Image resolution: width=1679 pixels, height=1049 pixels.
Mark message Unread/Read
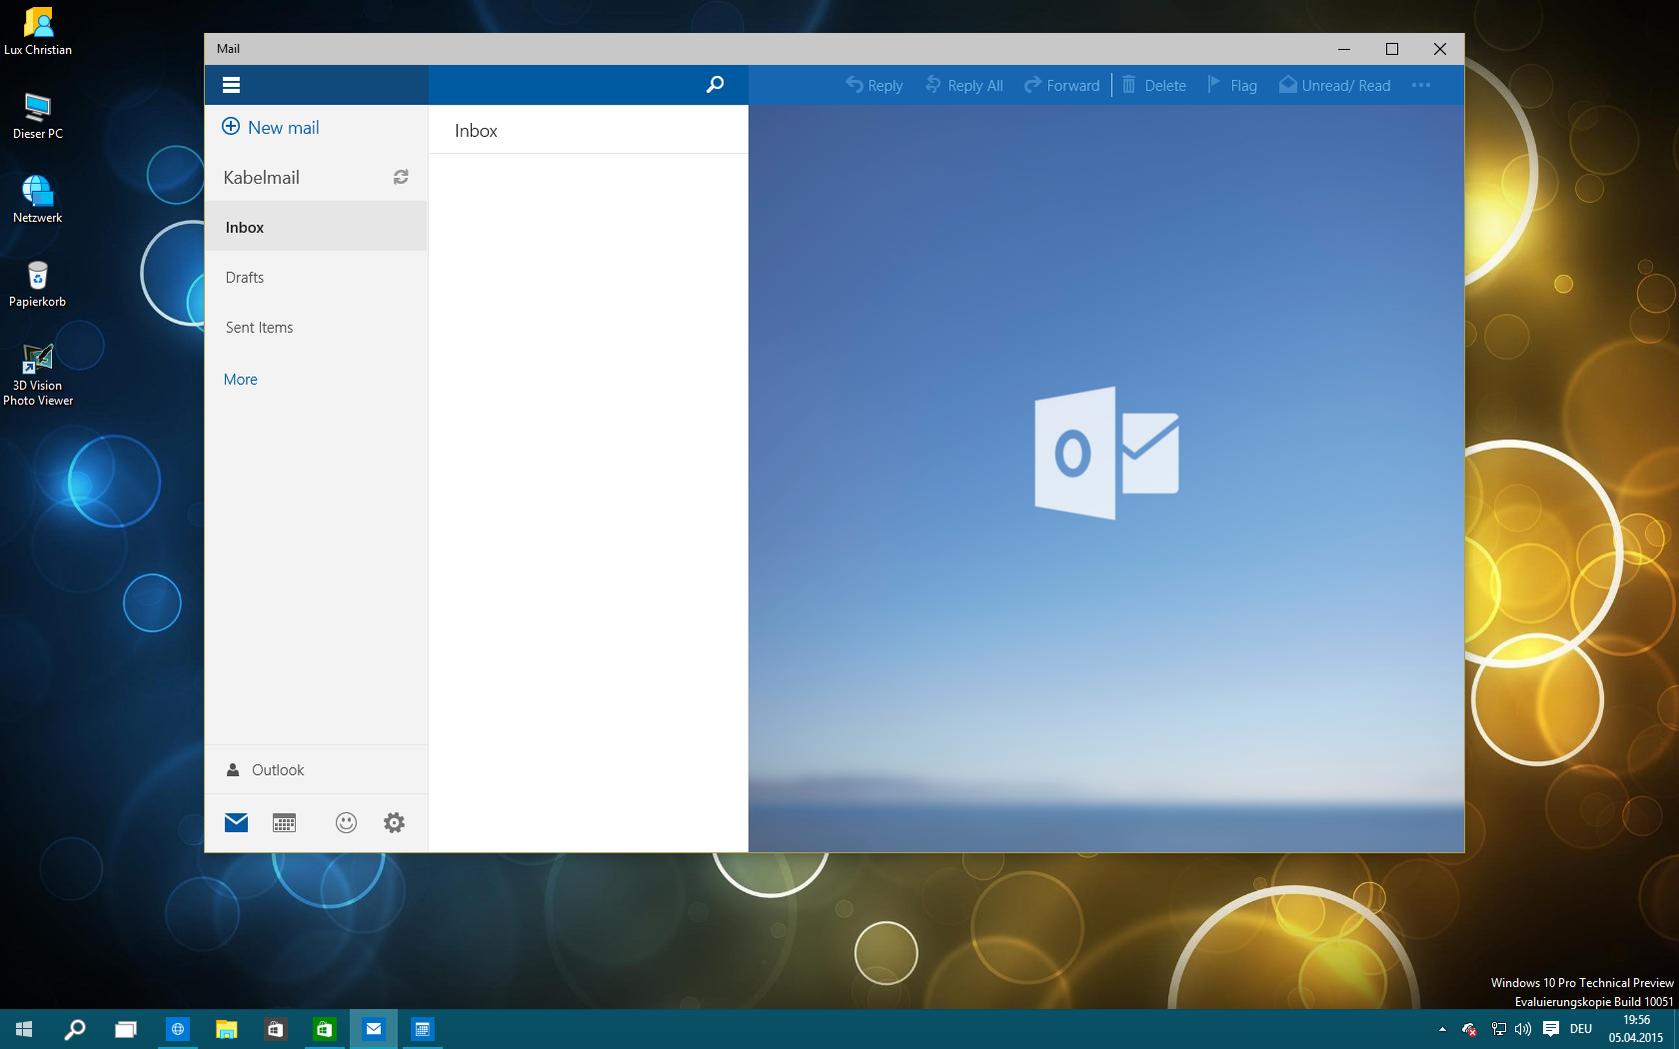[1335, 85]
